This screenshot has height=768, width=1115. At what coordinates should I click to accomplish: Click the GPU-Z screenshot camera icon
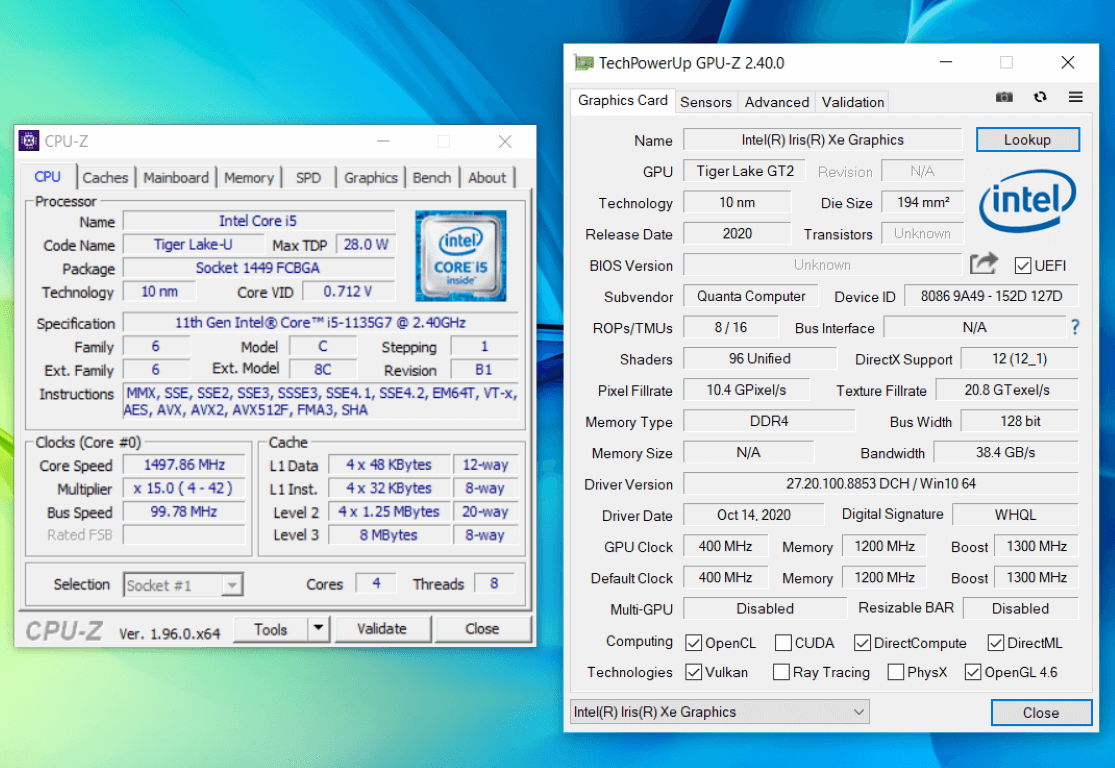point(1004,97)
